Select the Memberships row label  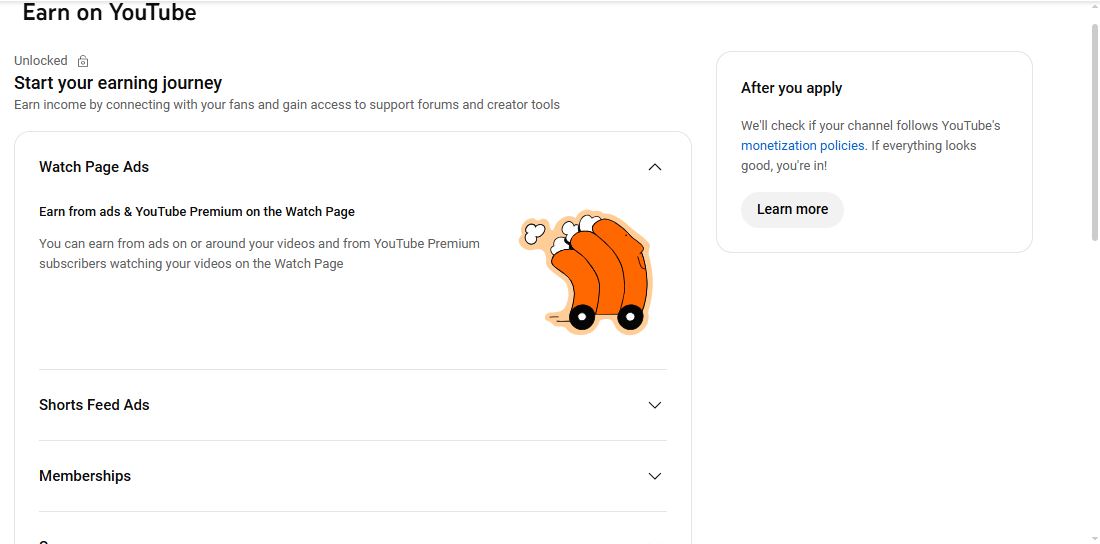pos(85,476)
